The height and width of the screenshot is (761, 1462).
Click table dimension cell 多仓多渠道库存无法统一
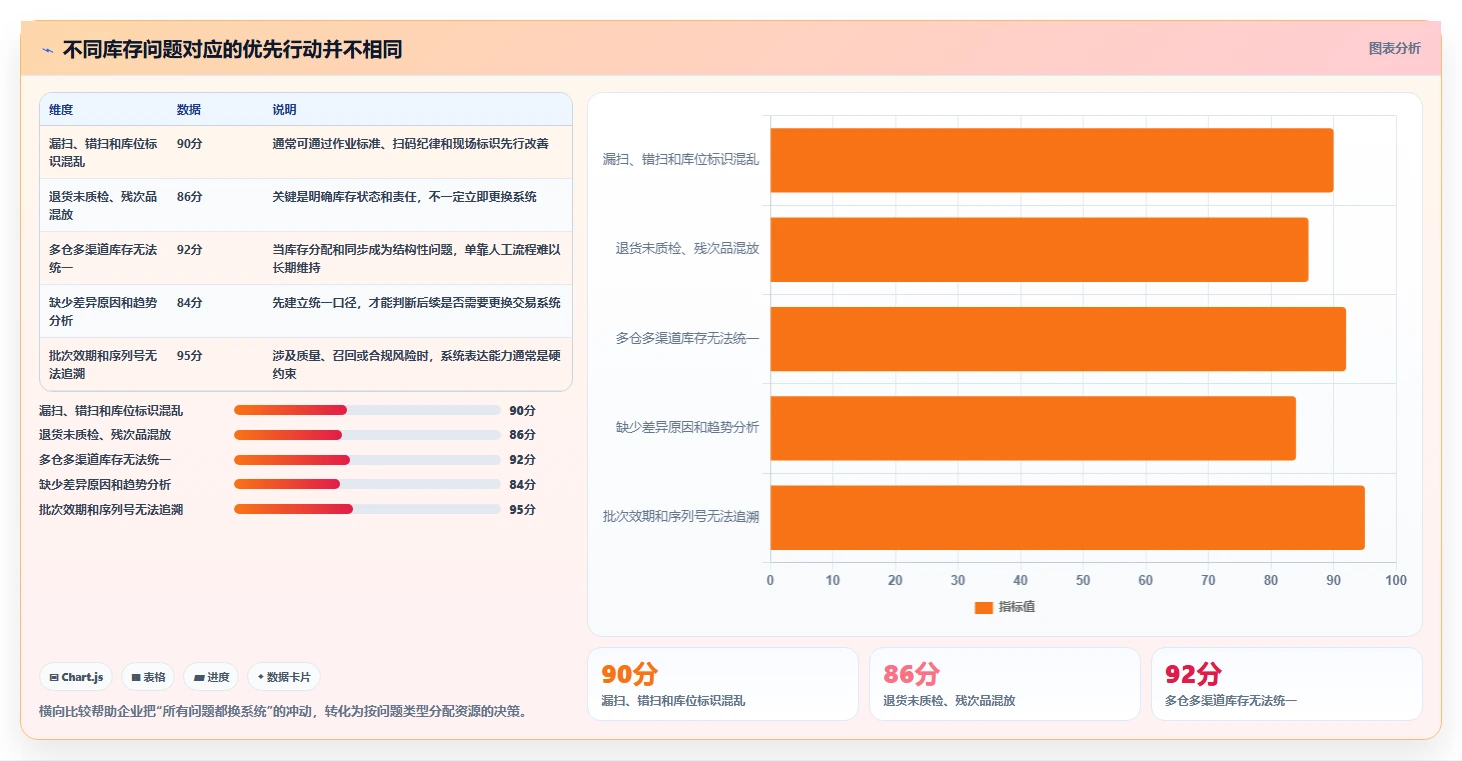(104, 258)
